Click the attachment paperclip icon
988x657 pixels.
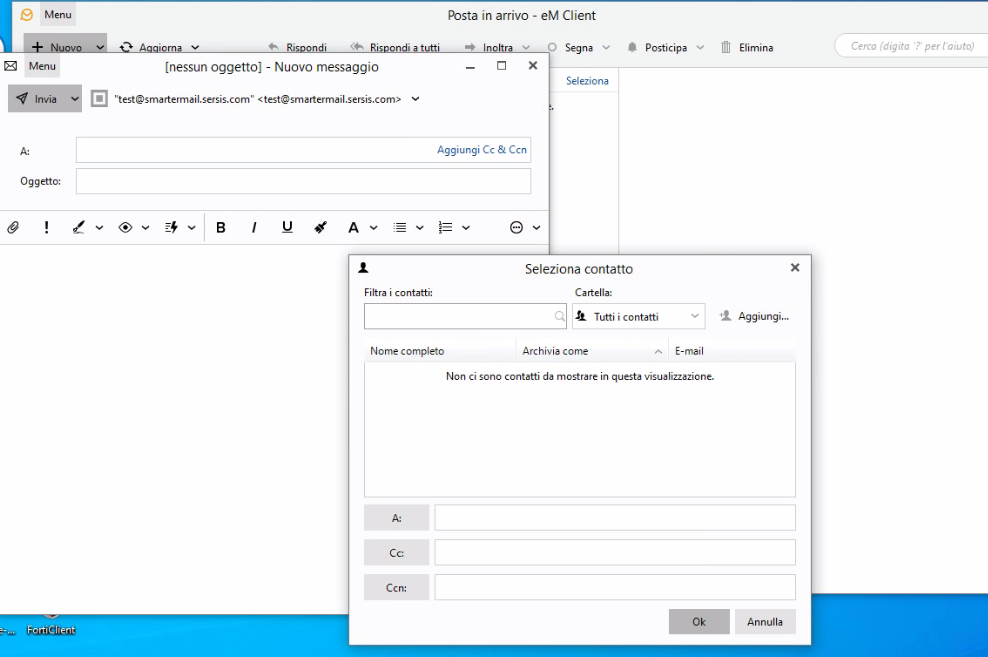click(x=13, y=228)
